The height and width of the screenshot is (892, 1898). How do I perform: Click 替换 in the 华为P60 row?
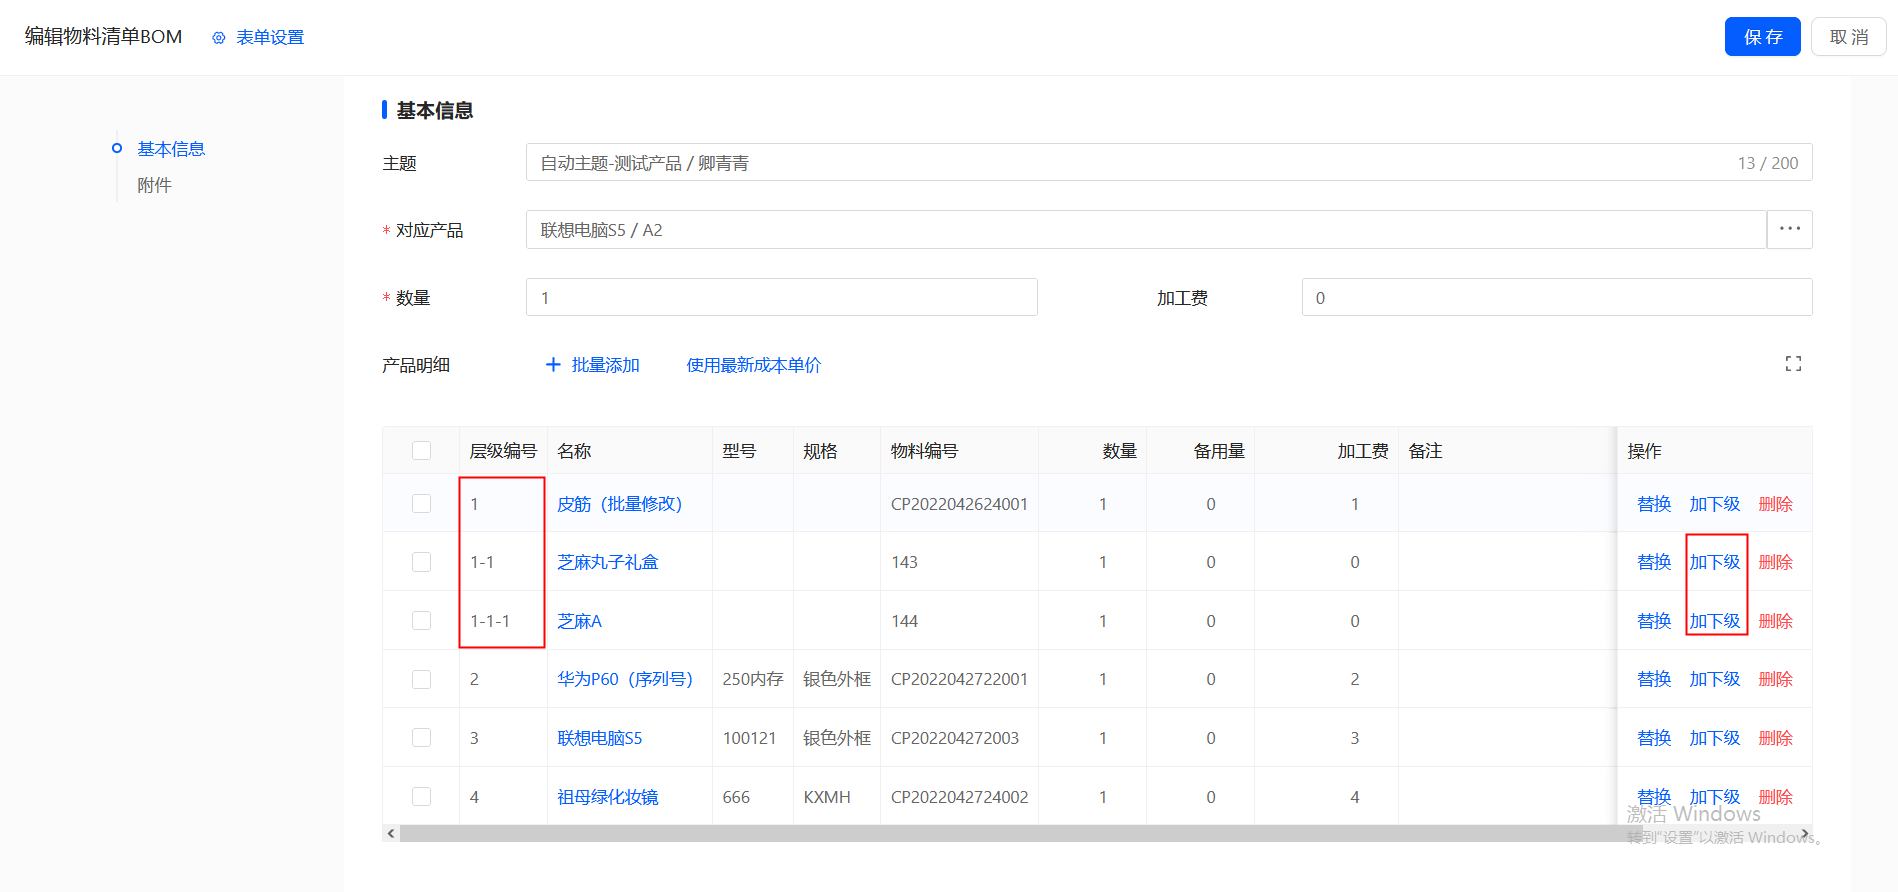pos(1654,679)
